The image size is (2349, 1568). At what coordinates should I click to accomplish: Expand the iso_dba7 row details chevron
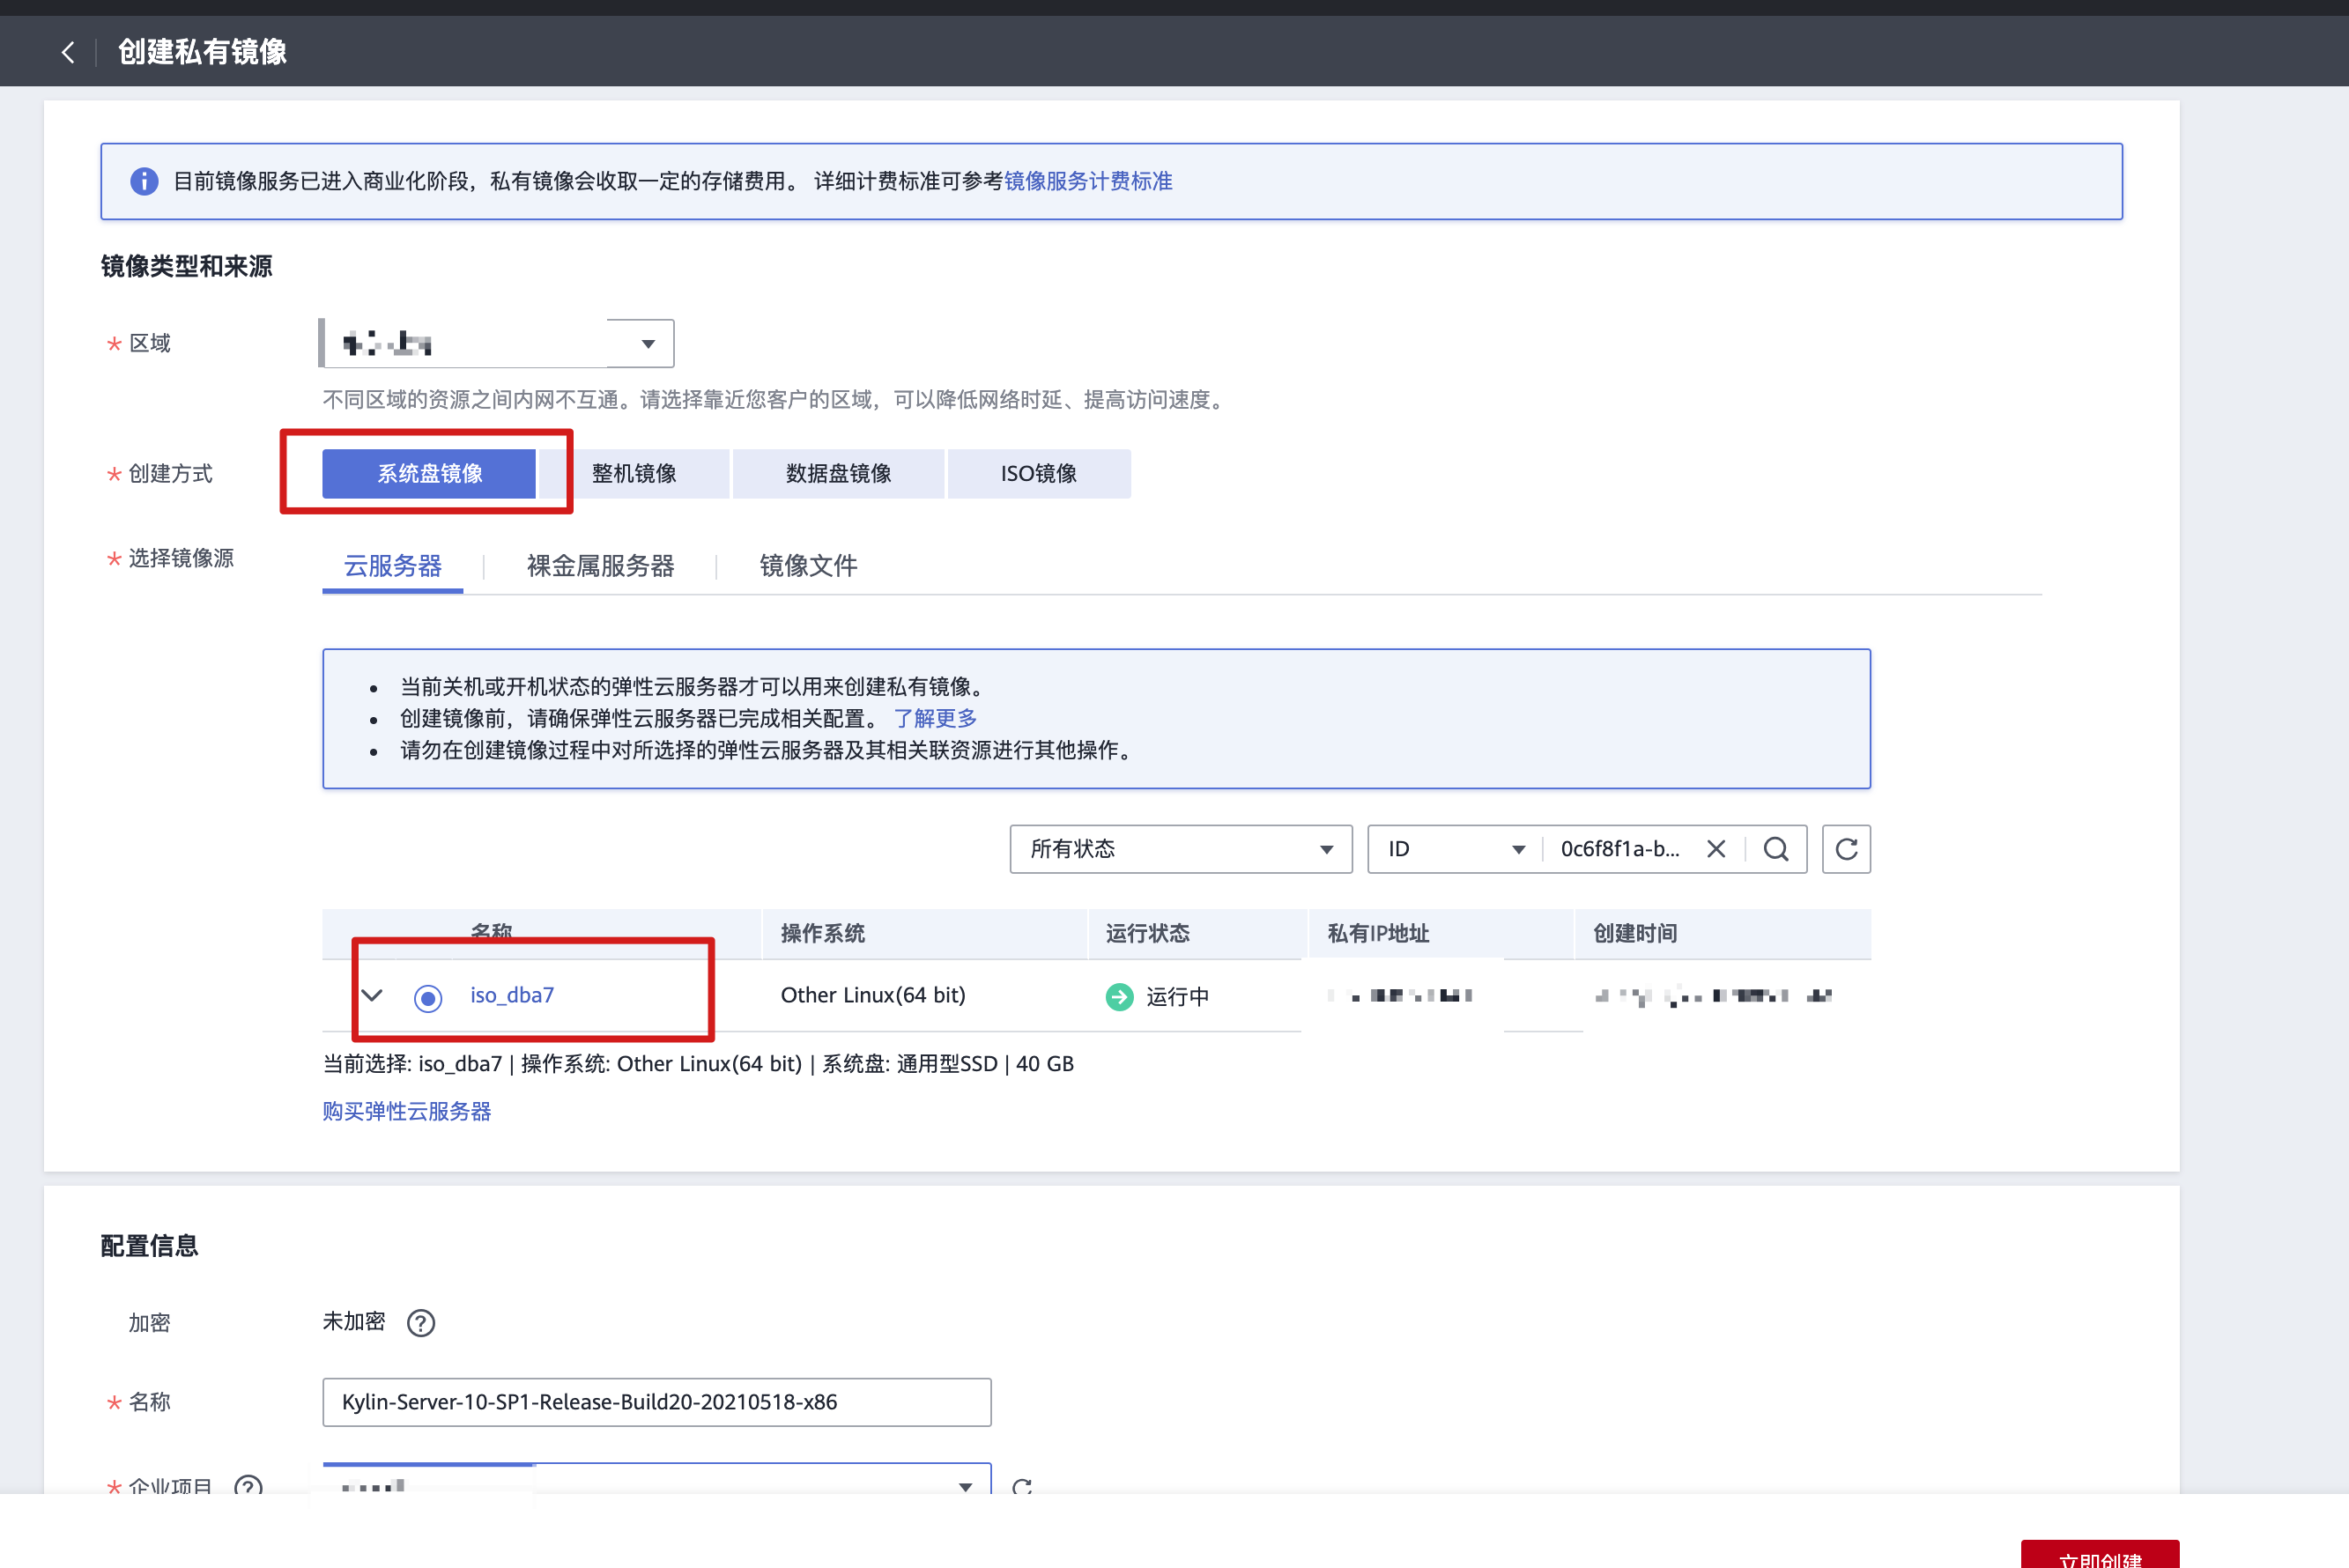pos(372,995)
